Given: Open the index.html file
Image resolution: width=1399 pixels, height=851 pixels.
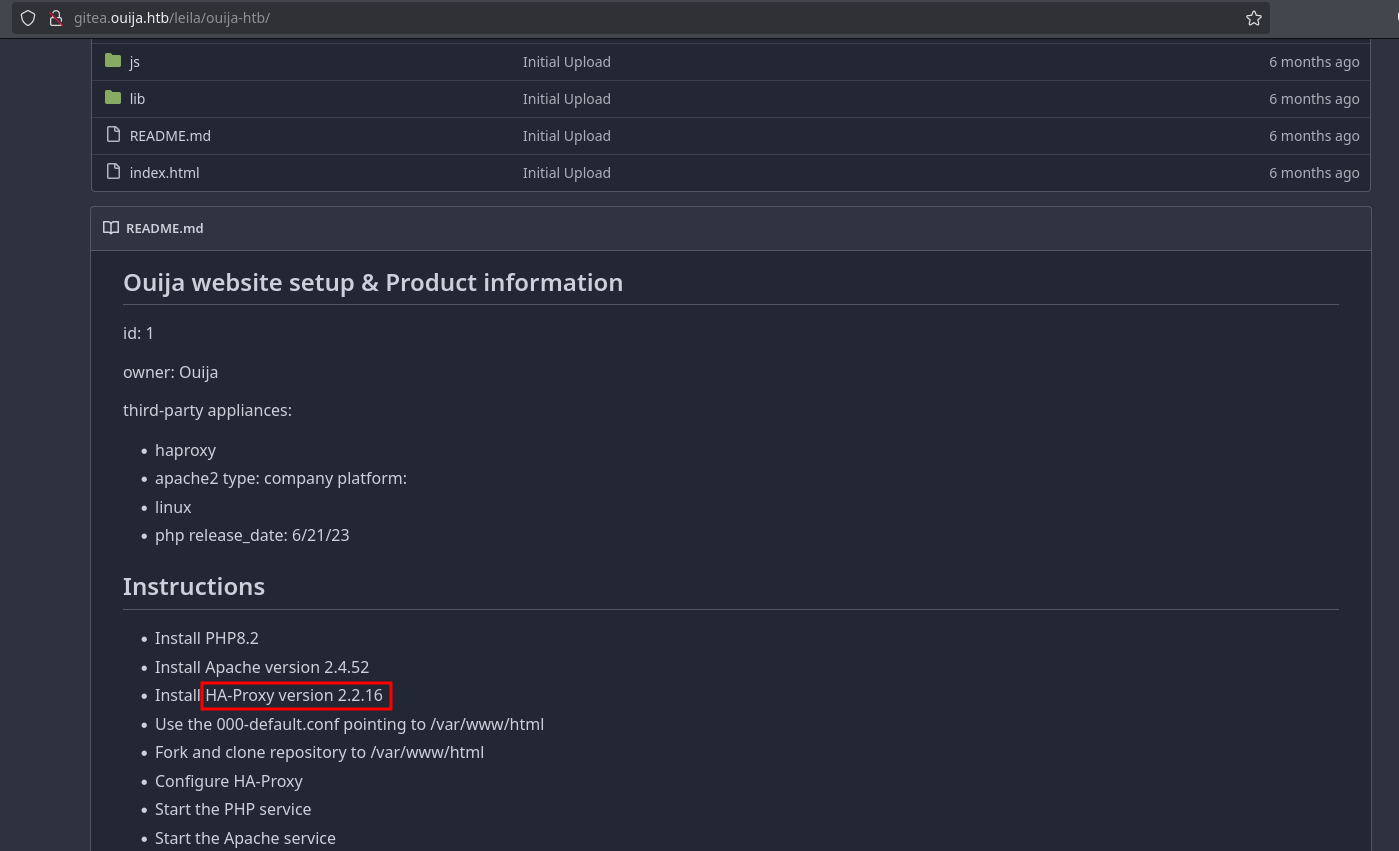Looking at the screenshot, I should tap(164, 173).
